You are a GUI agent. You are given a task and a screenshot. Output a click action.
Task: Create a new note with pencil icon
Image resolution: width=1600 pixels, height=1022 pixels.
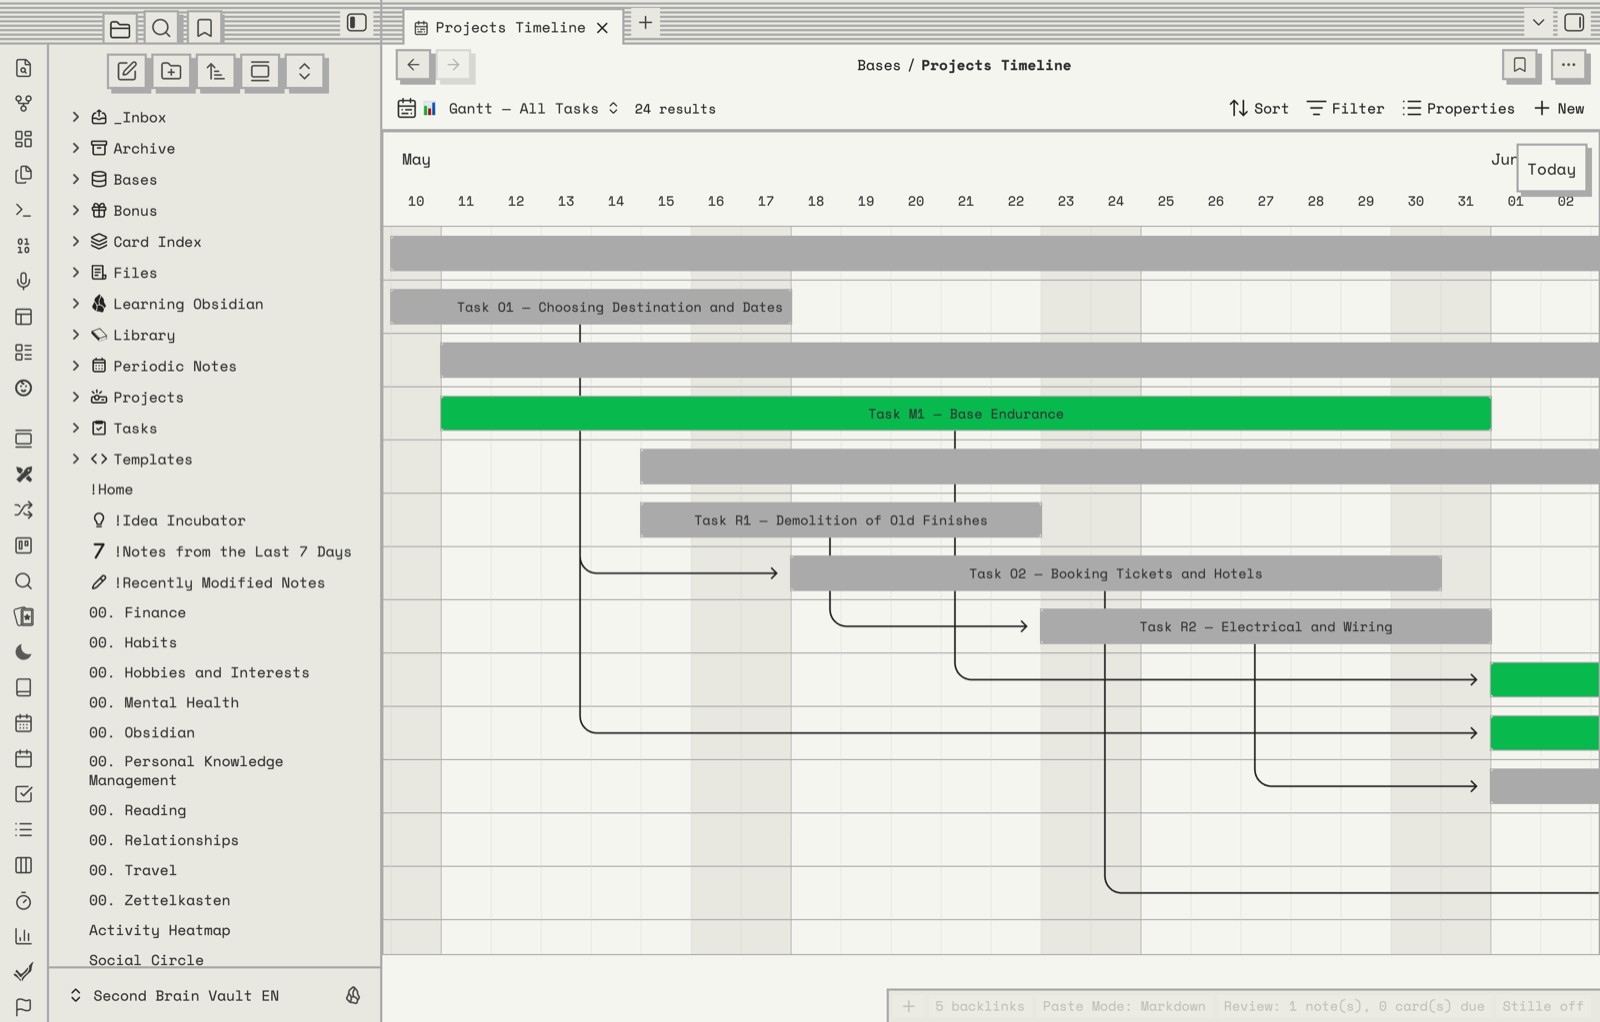click(x=127, y=71)
